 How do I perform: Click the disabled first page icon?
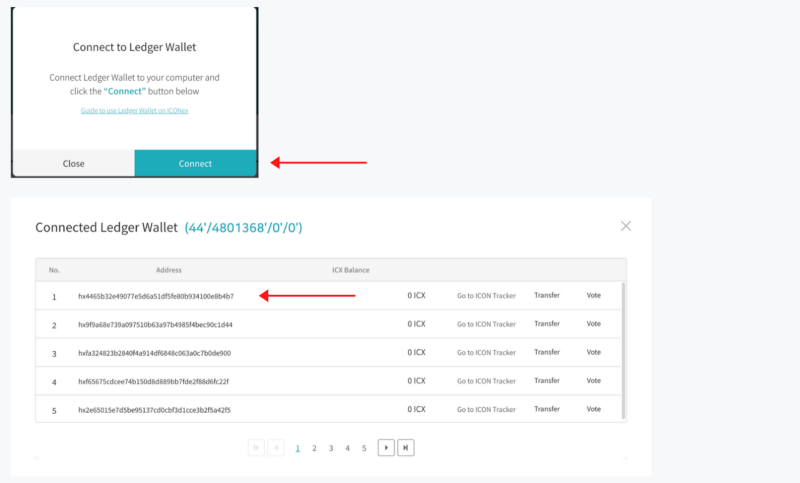tap(256, 448)
